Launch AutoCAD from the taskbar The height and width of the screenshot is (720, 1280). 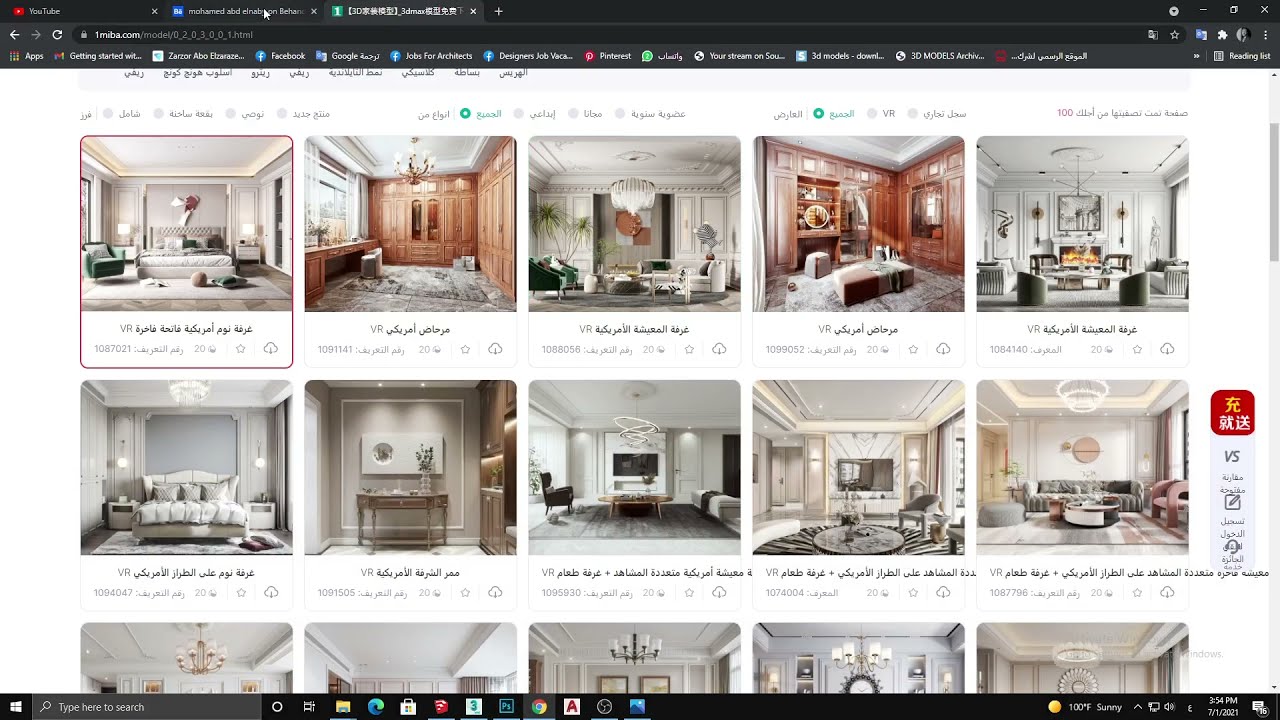click(x=572, y=707)
